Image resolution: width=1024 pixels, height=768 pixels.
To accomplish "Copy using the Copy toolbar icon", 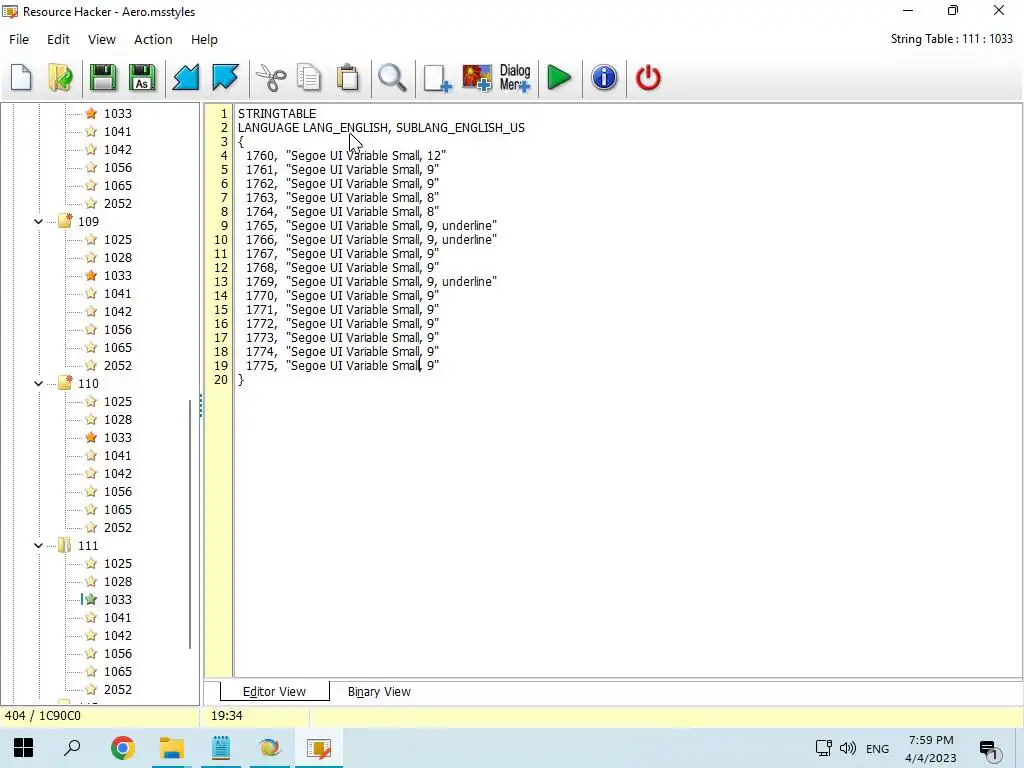I will click(x=309, y=78).
